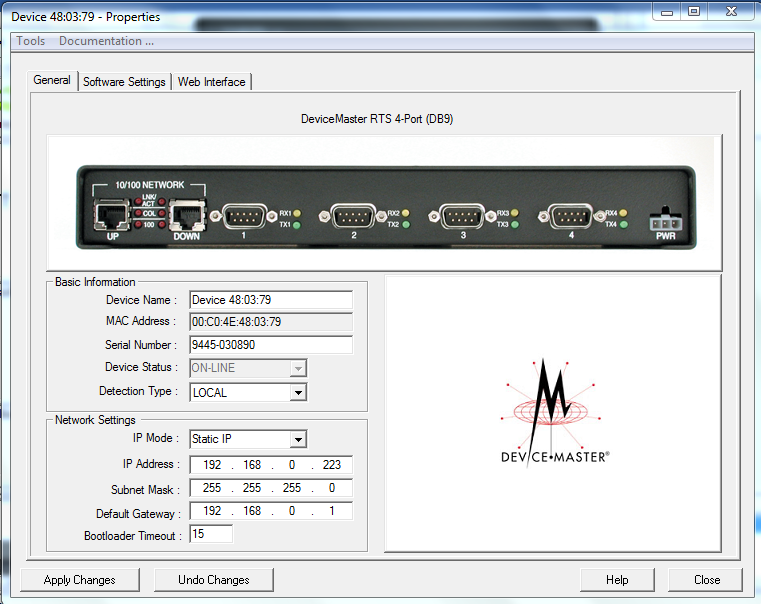Image resolution: width=761 pixels, height=604 pixels.
Task: Maximize the Properties window
Action: [694, 11]
